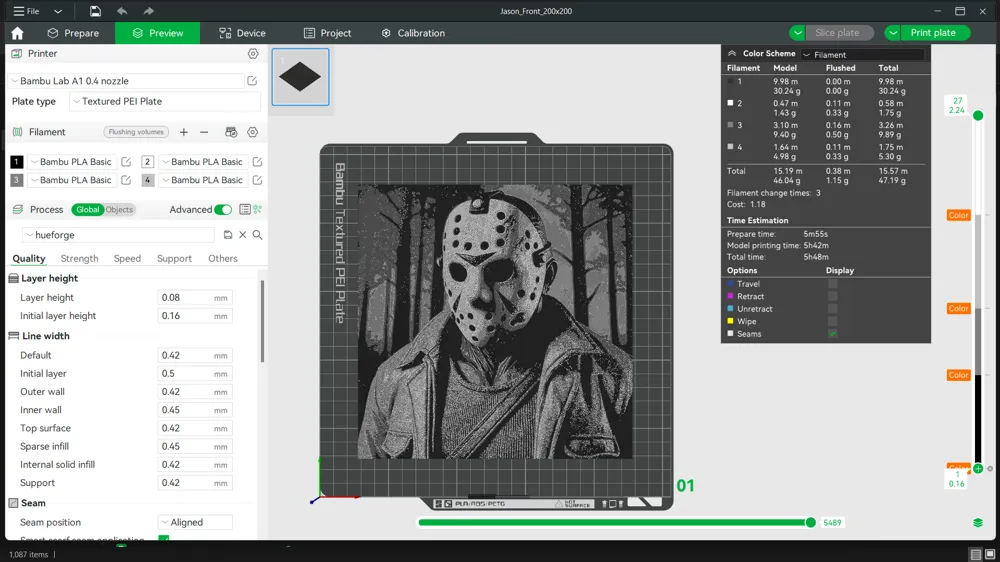Edit filament 3 preset icon

coord(126,180)
